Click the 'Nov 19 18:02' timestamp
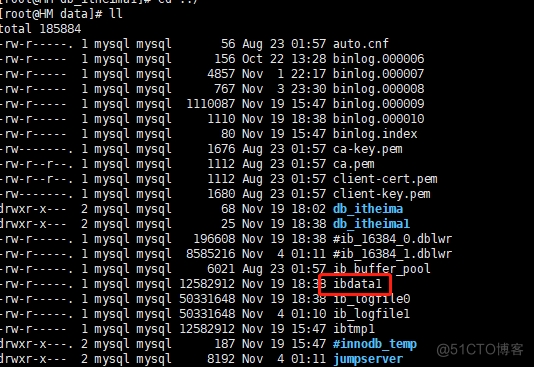 coord(284,209)
